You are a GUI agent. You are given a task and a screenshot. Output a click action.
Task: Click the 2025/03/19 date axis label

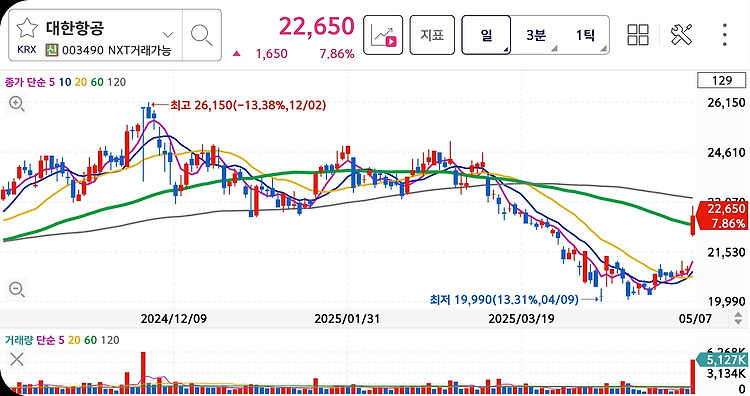[521, 319]
